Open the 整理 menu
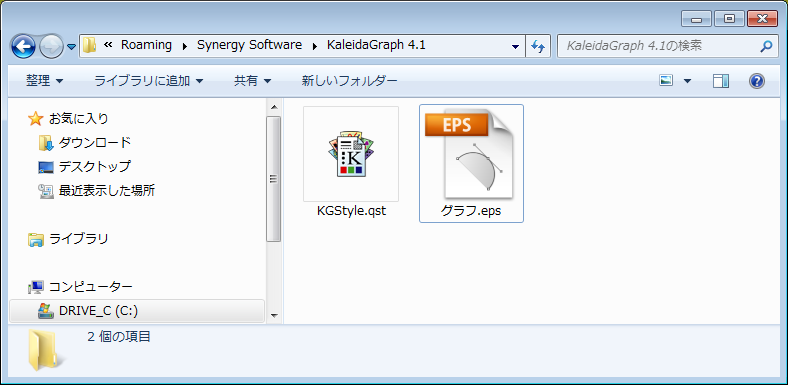Image resolution: width=788 pixels, height=385 pixels. [x=45, y=80]
